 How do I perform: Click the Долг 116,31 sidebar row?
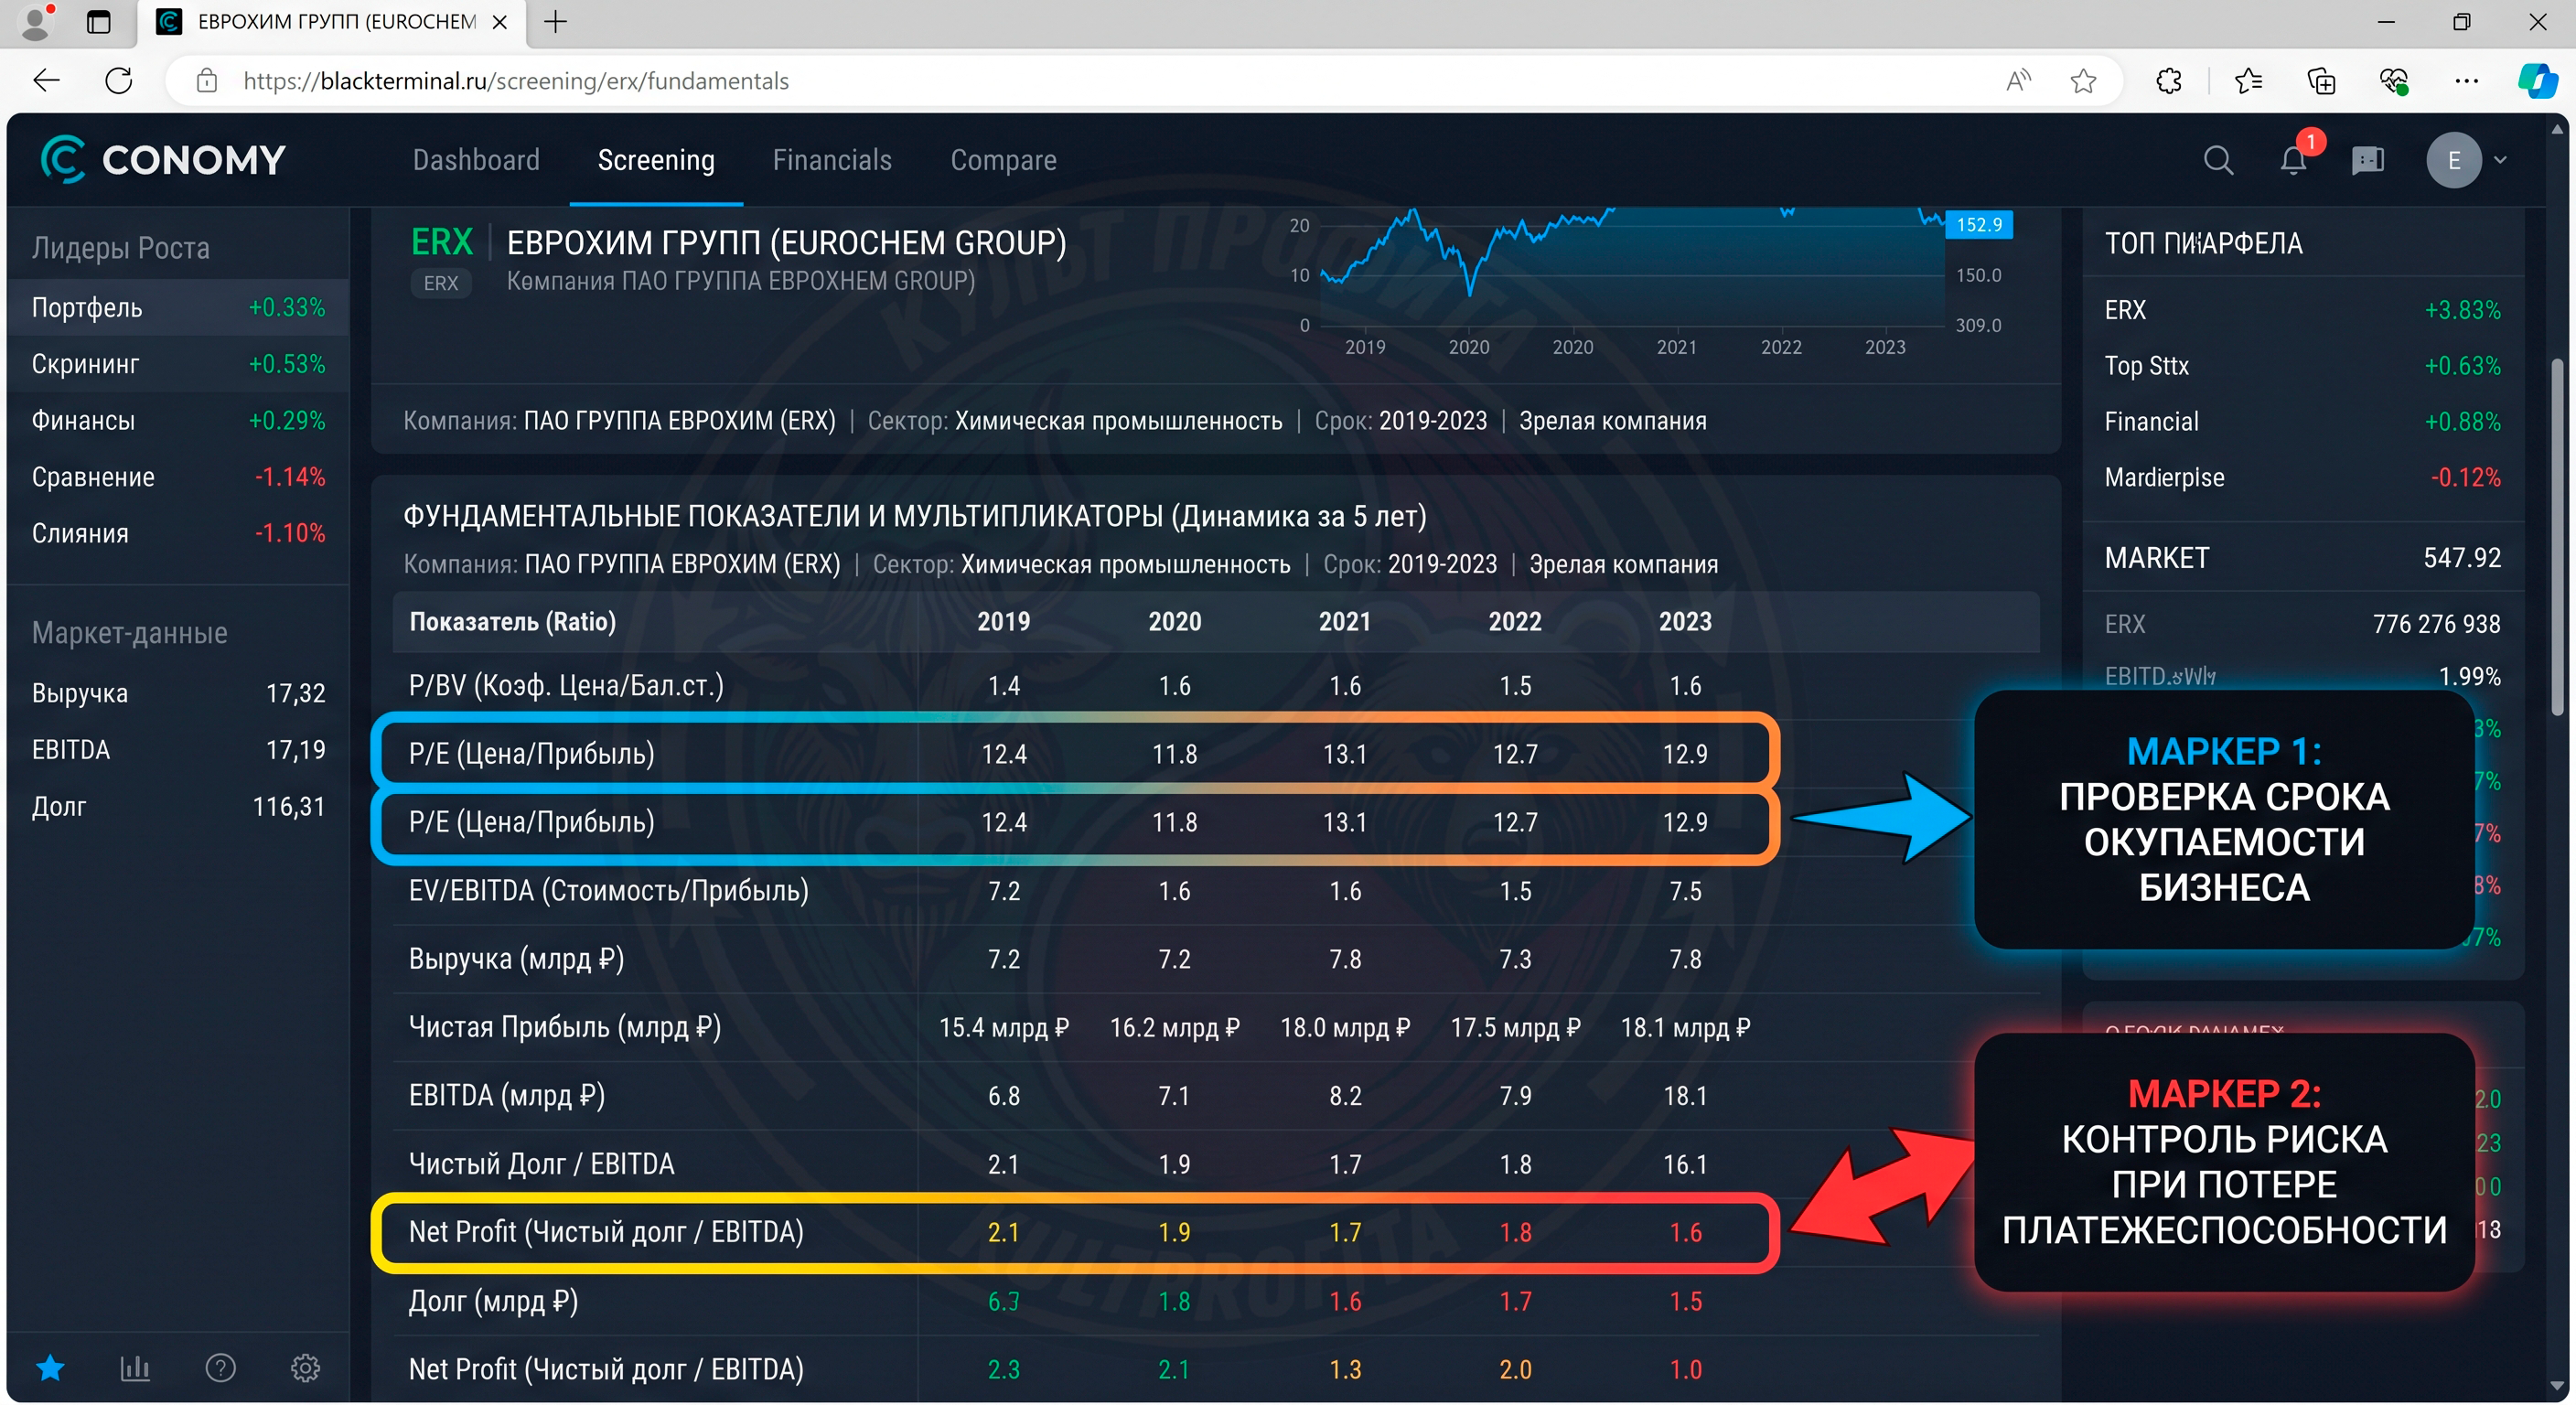[178, 806]
